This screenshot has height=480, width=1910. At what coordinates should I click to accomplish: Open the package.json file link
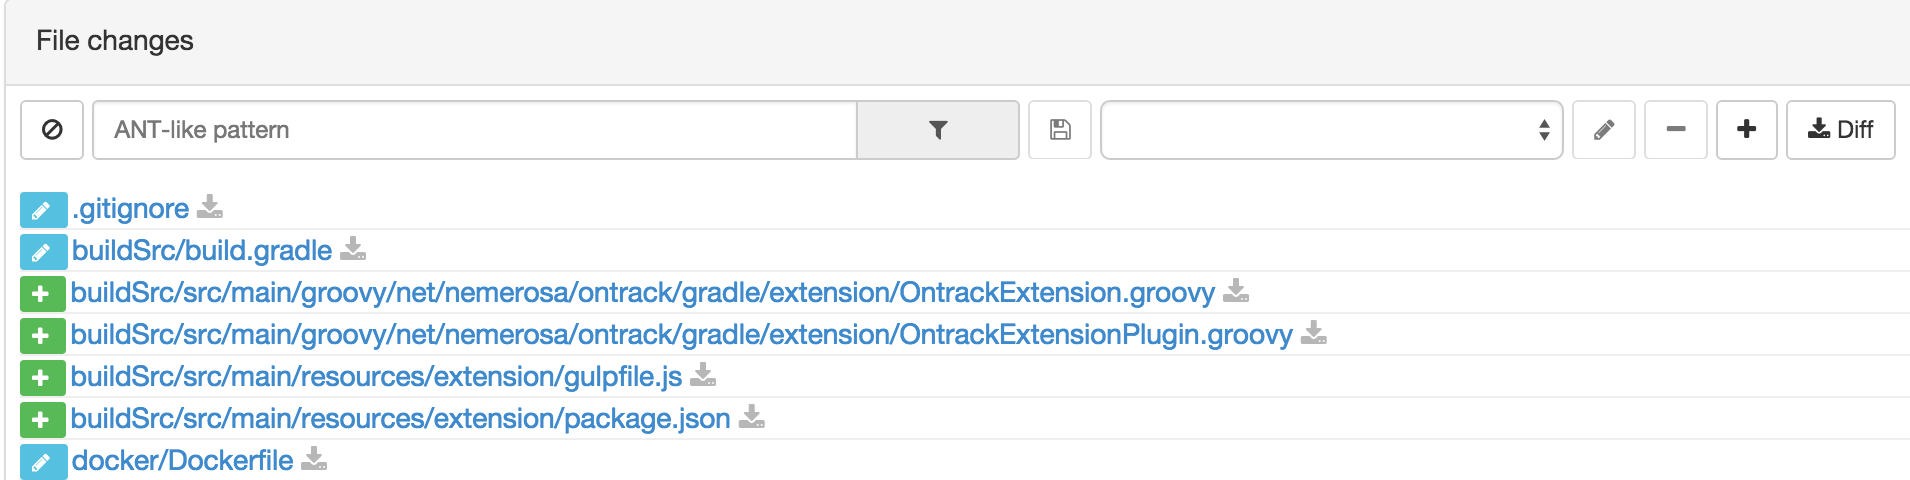point(400,419)
